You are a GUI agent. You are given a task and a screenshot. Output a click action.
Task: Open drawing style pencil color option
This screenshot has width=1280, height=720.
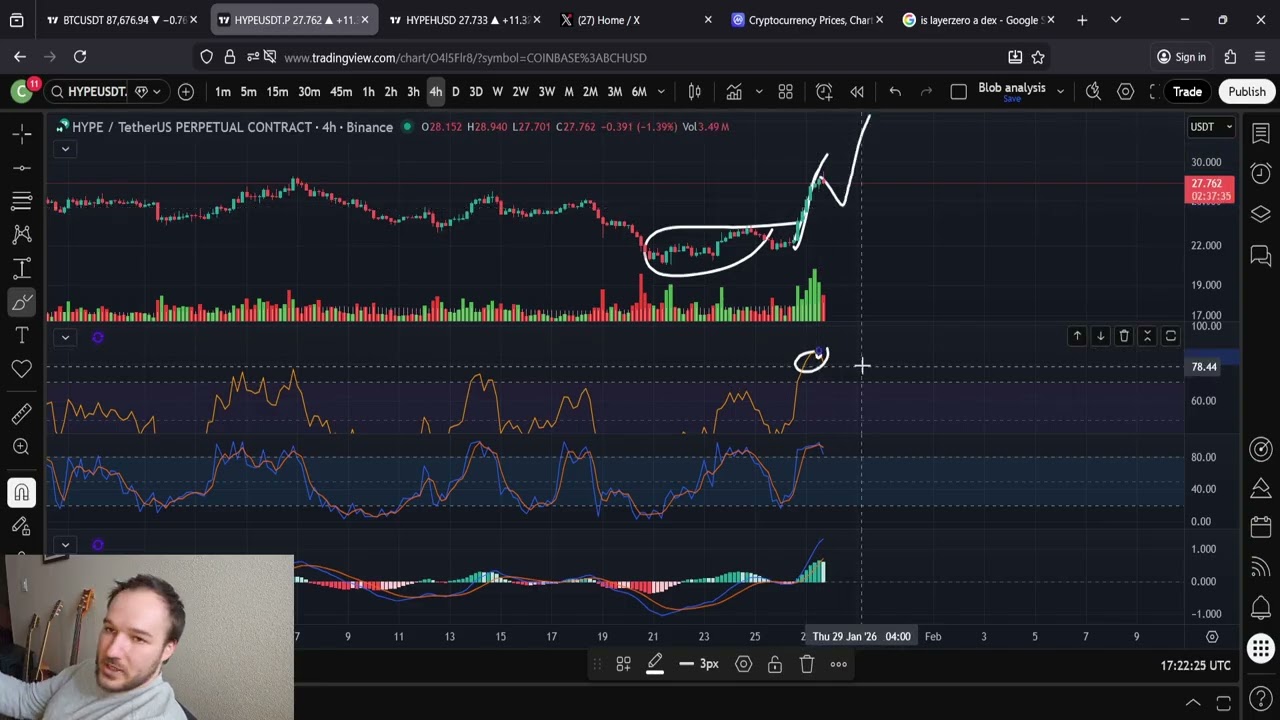[x=655, y=665]
